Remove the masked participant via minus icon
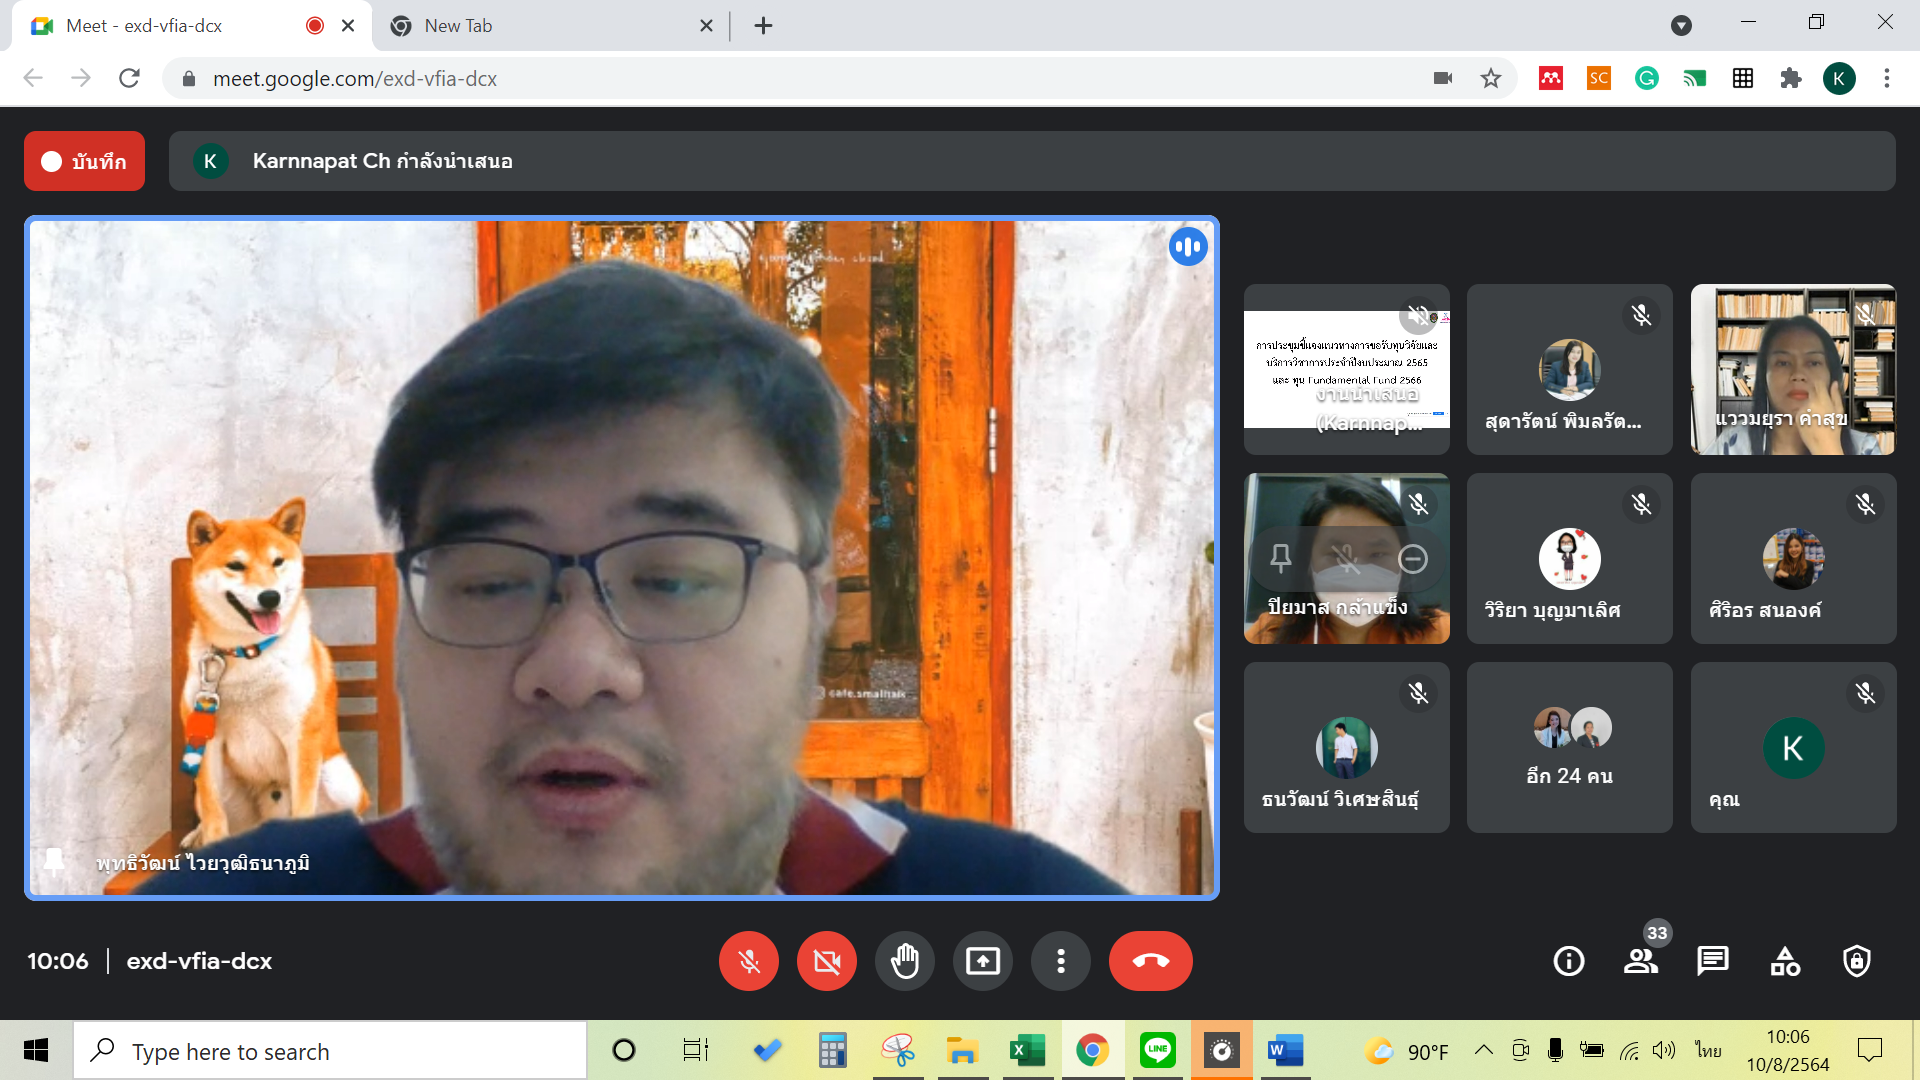1920x1080 pixels. (1413, 558)
